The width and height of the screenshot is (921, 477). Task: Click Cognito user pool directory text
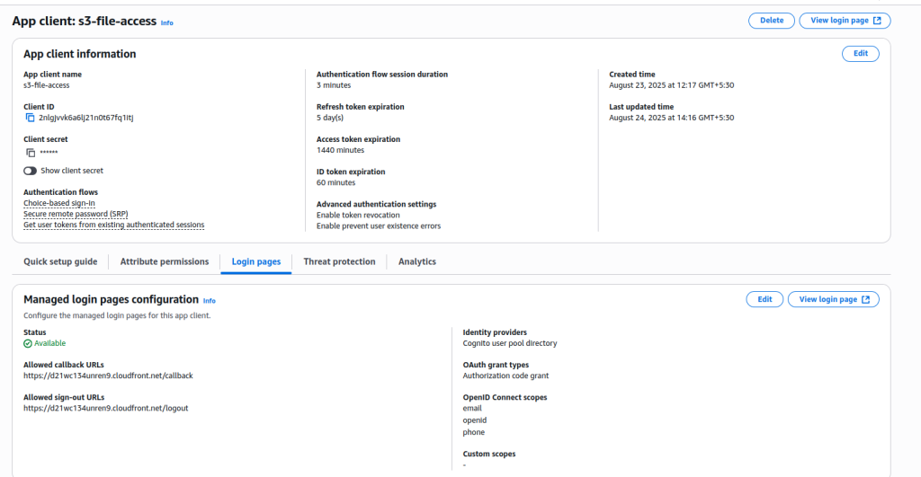pos(510,343)
